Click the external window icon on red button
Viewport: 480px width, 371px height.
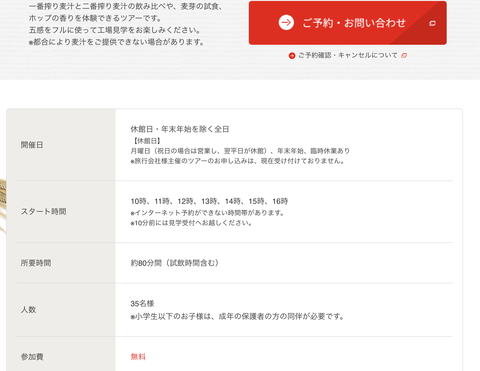[432, 23]
